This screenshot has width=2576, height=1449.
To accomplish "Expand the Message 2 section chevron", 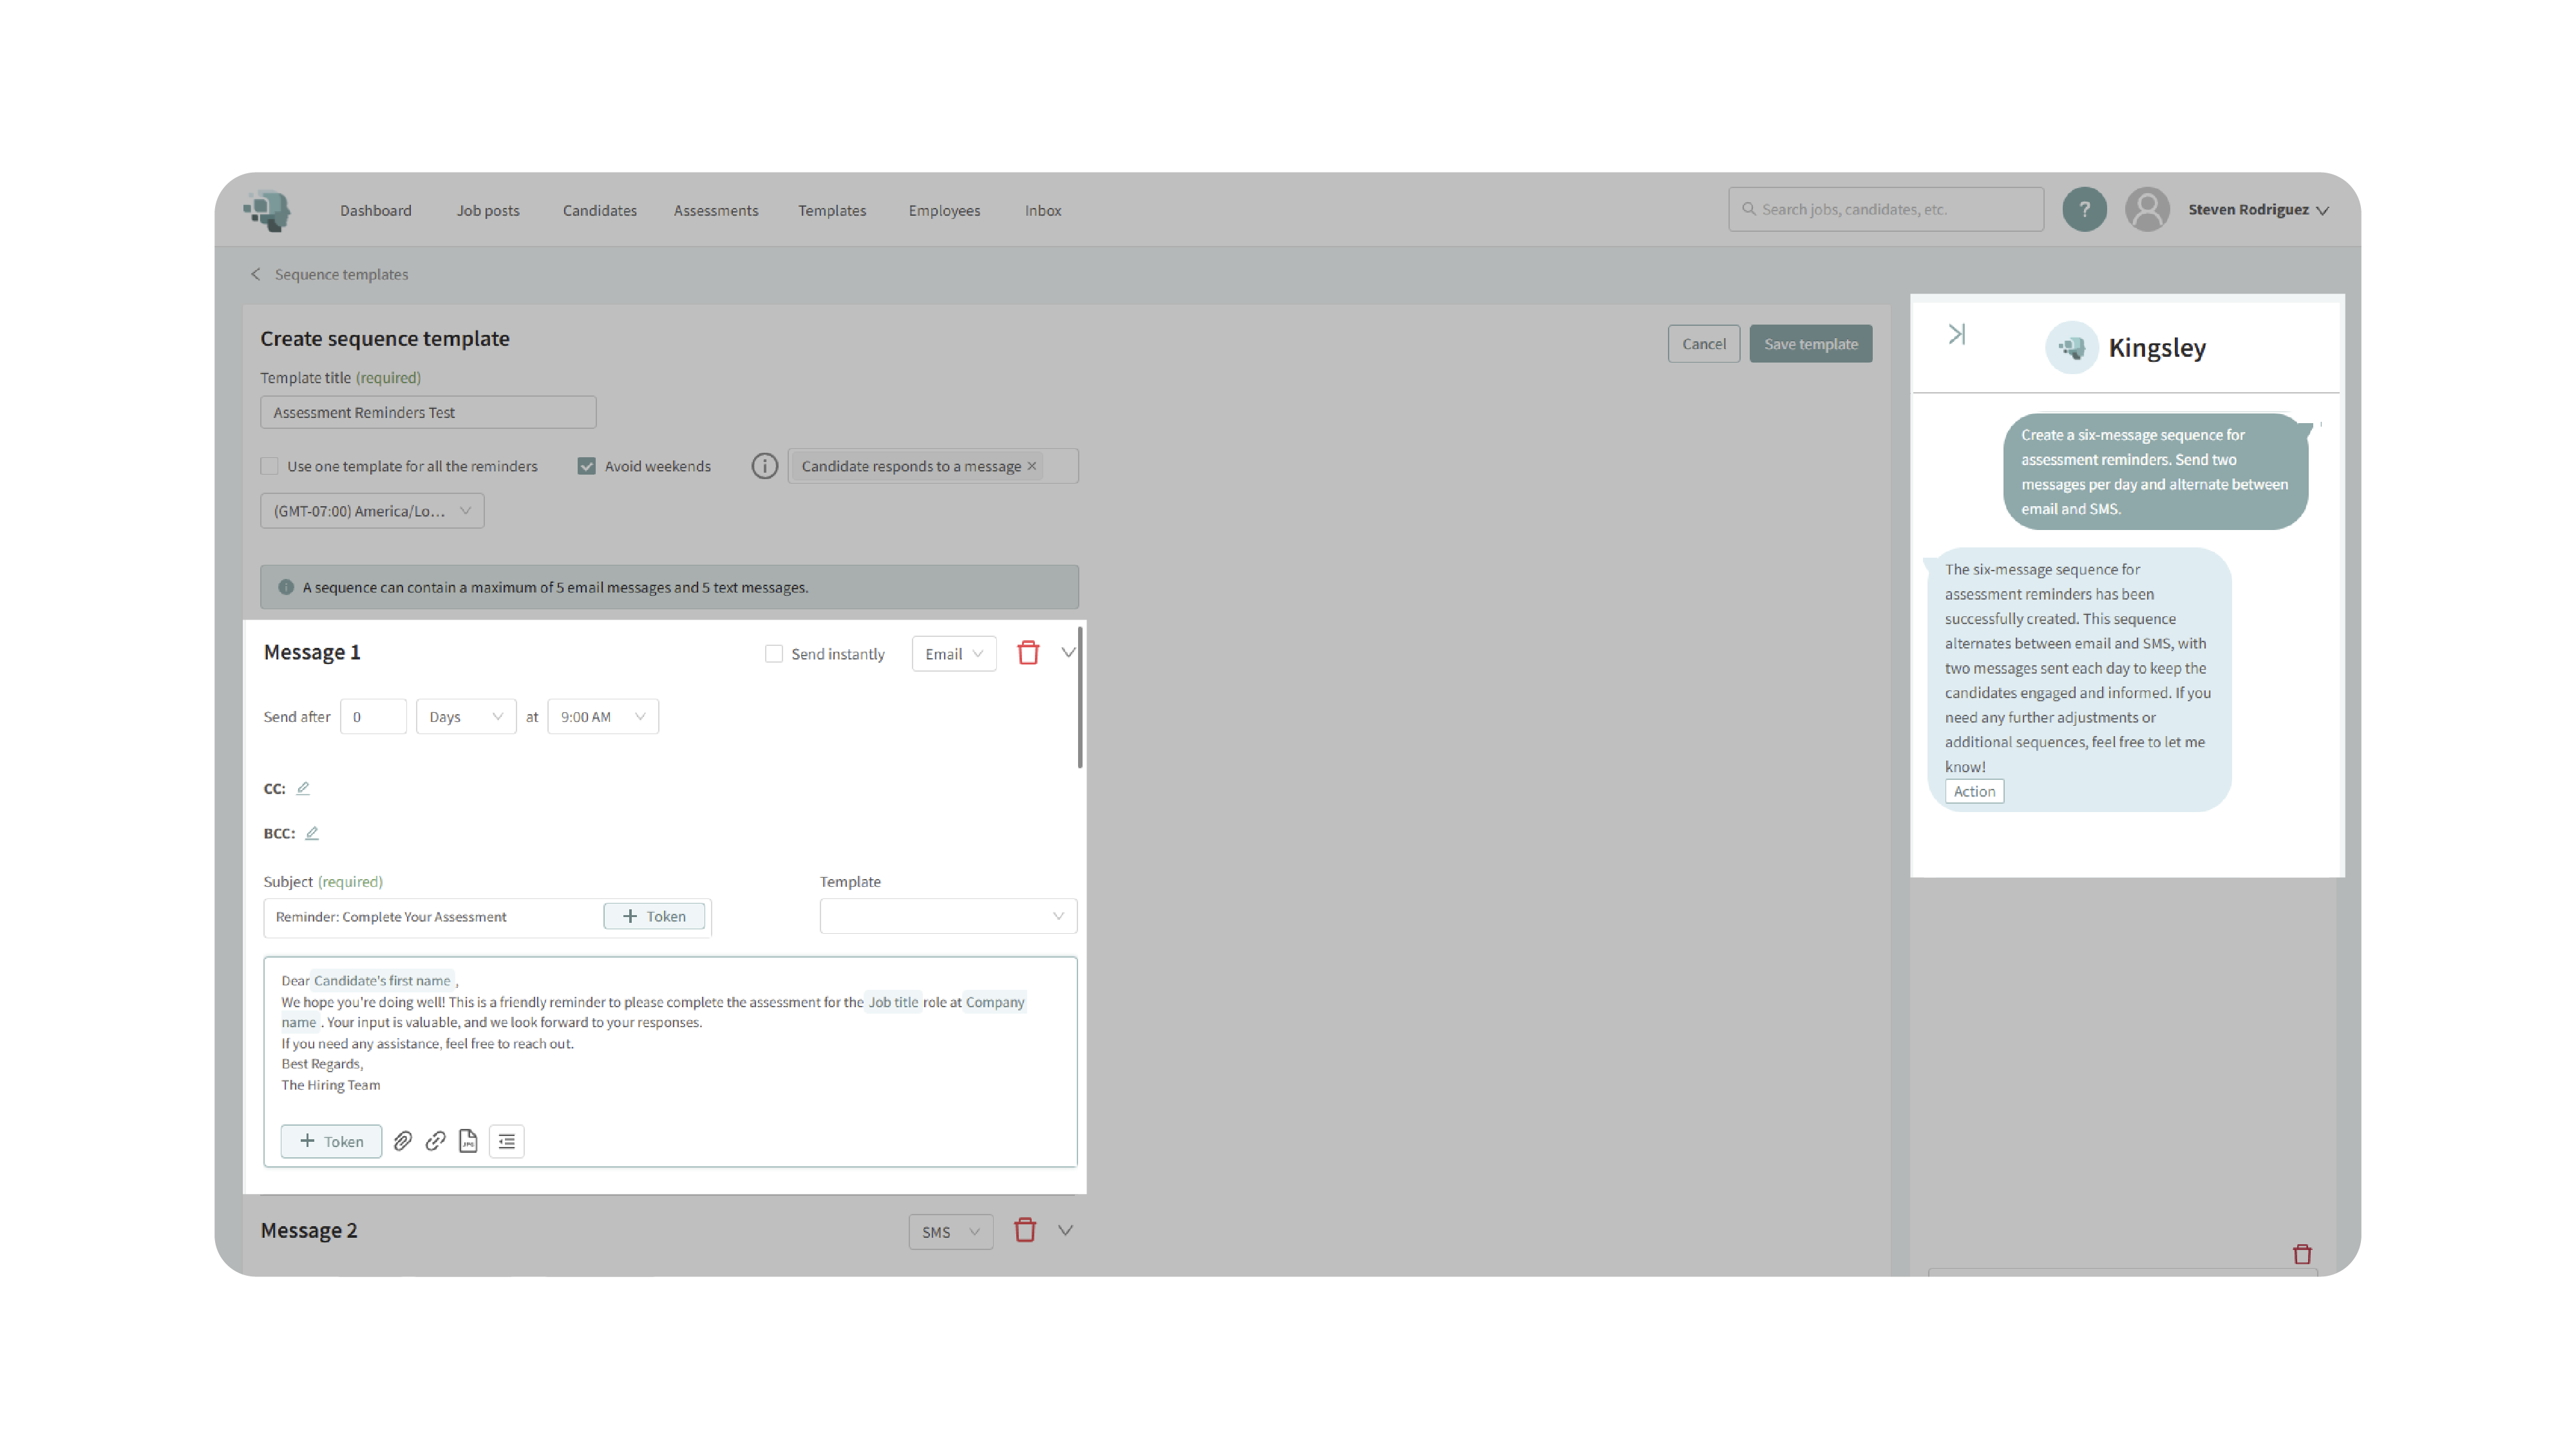I will click(x=1065, y=1231).
